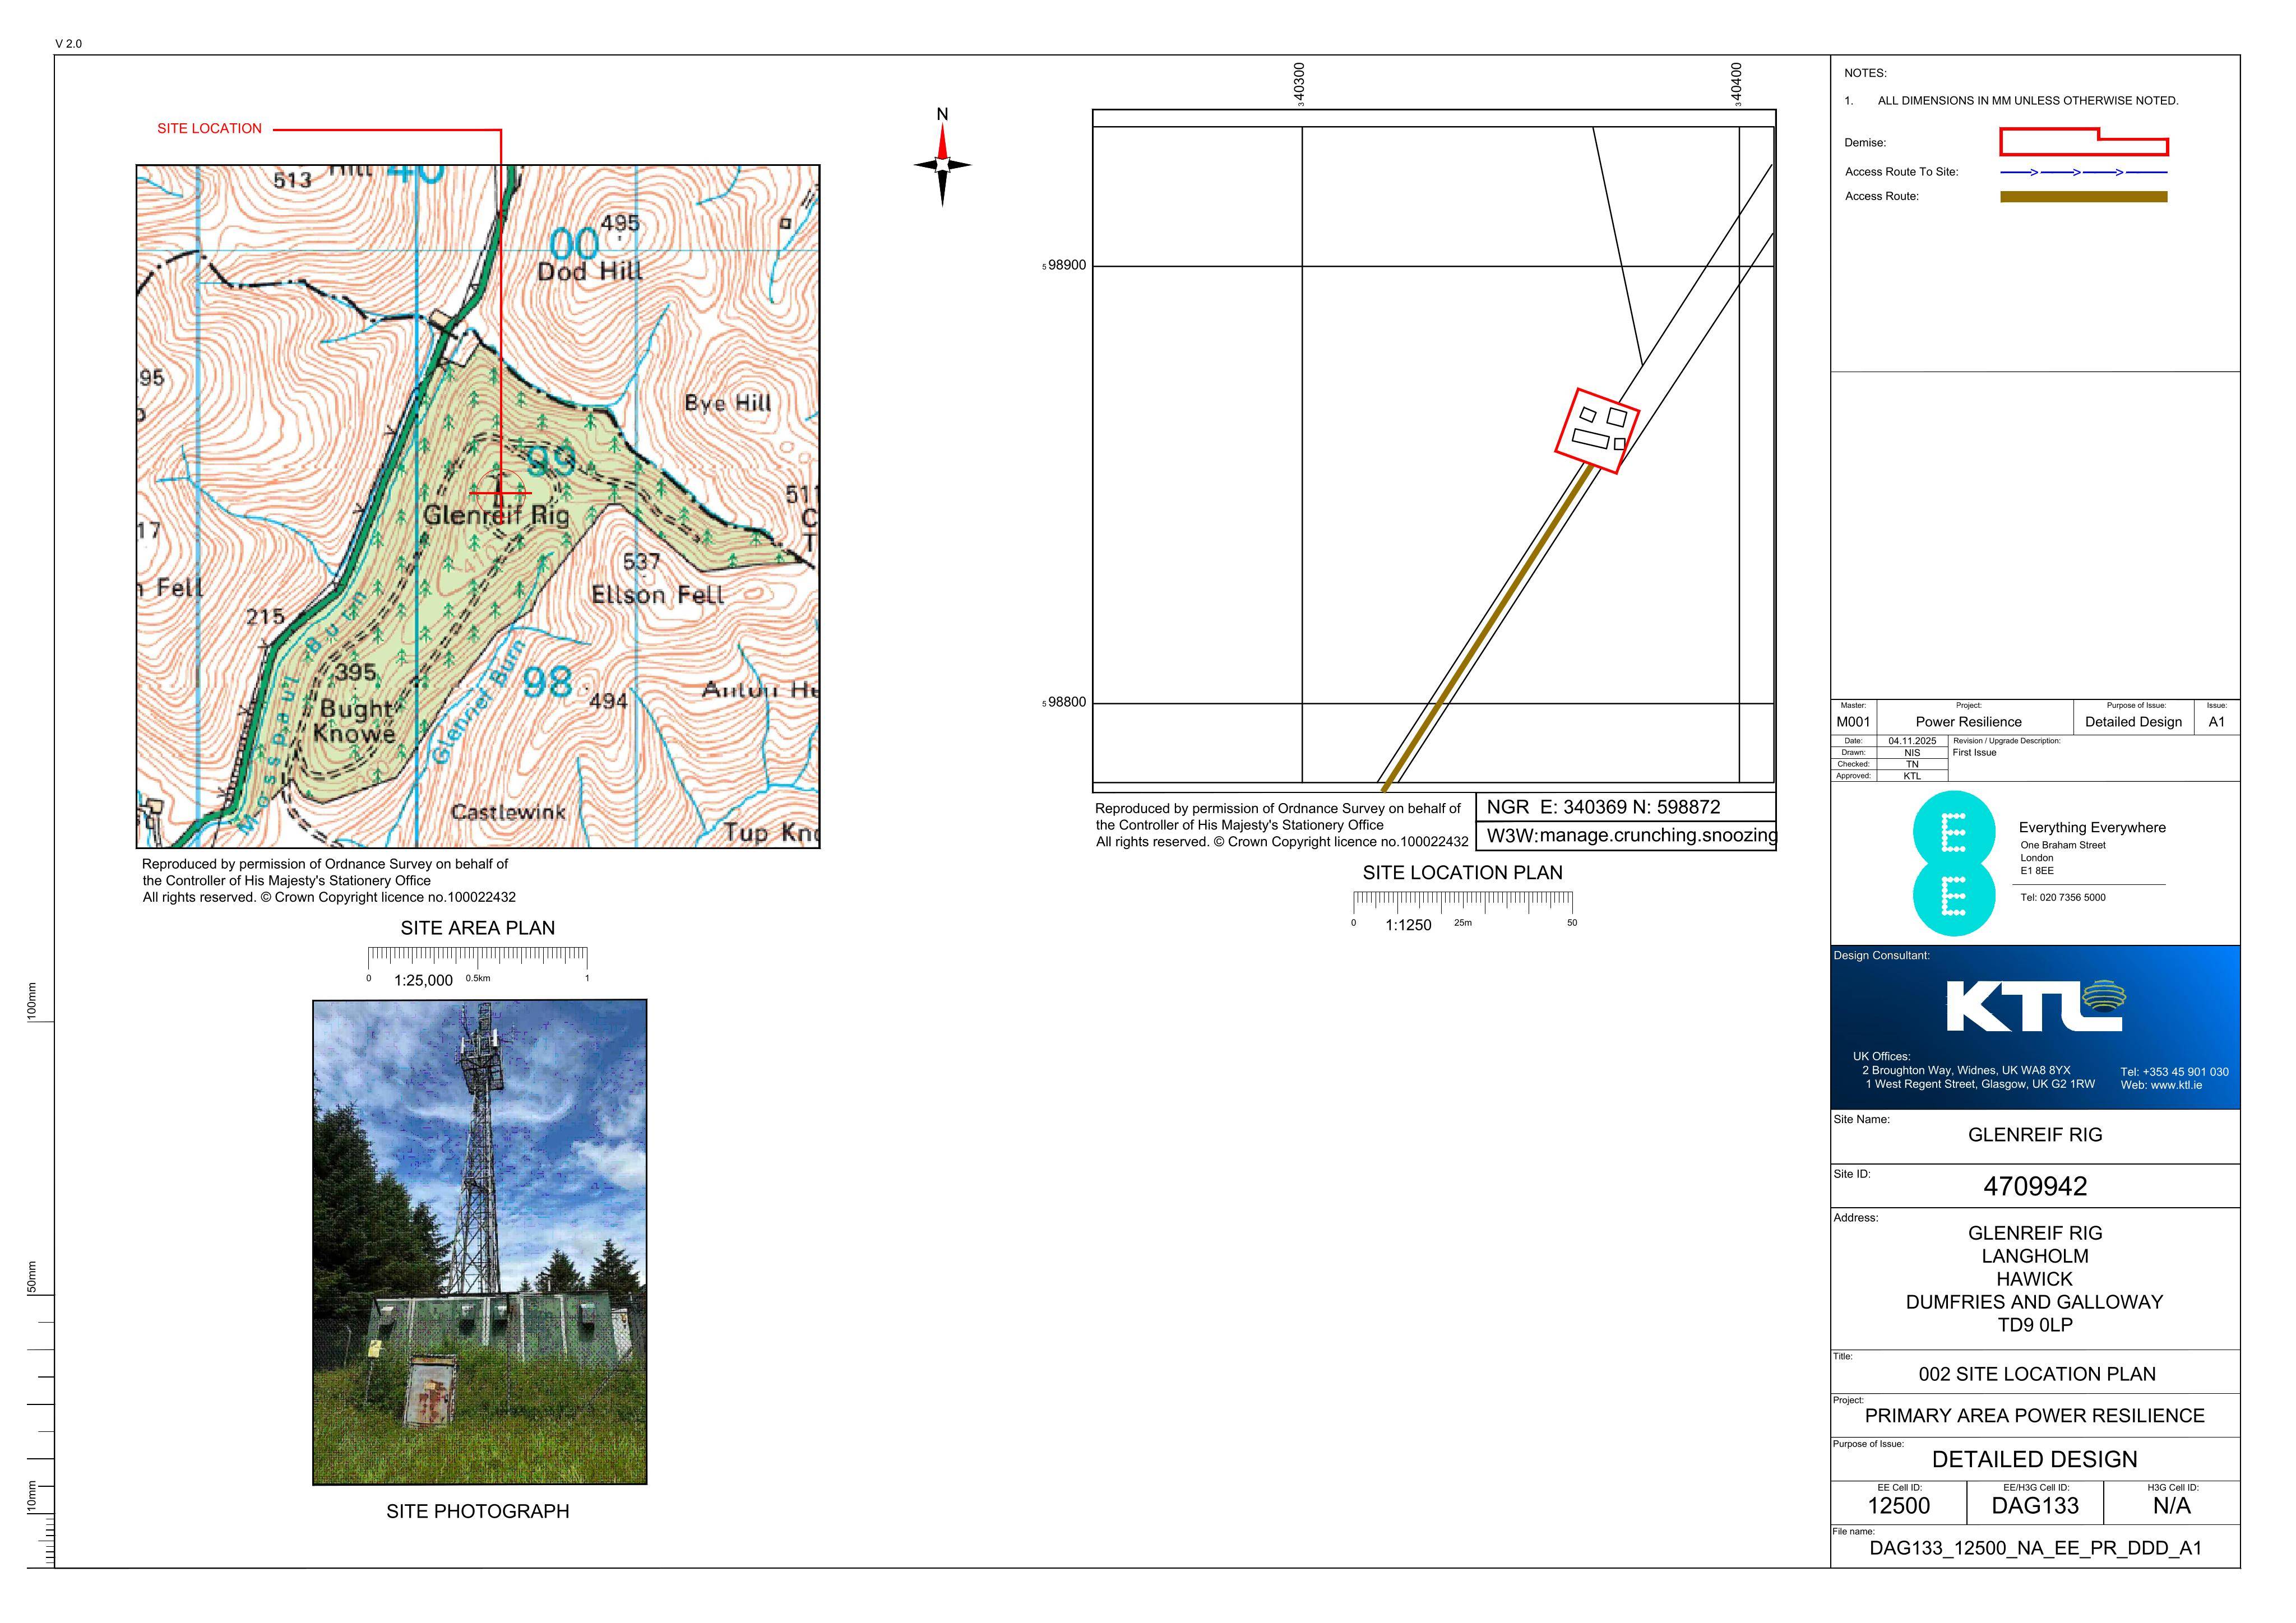Click the red demise outline legend symbol

2084,142
